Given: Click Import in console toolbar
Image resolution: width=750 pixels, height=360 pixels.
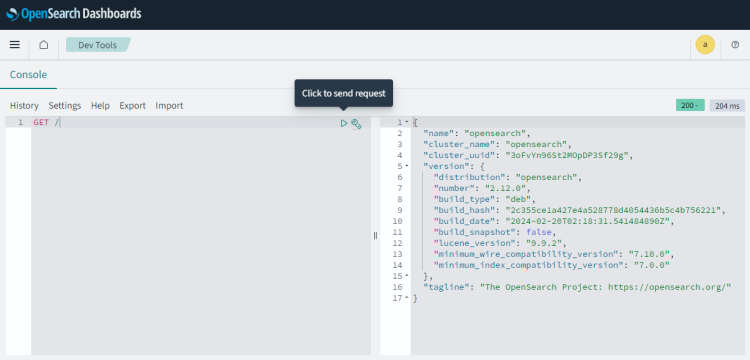Looking at the screenshot, I should point(169,106).
